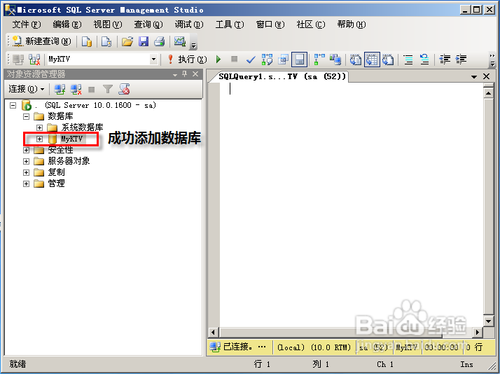This screenshot has width=500, height=374.
Task: Display the Estimated Execution Plan
Action: click(267, 60)
